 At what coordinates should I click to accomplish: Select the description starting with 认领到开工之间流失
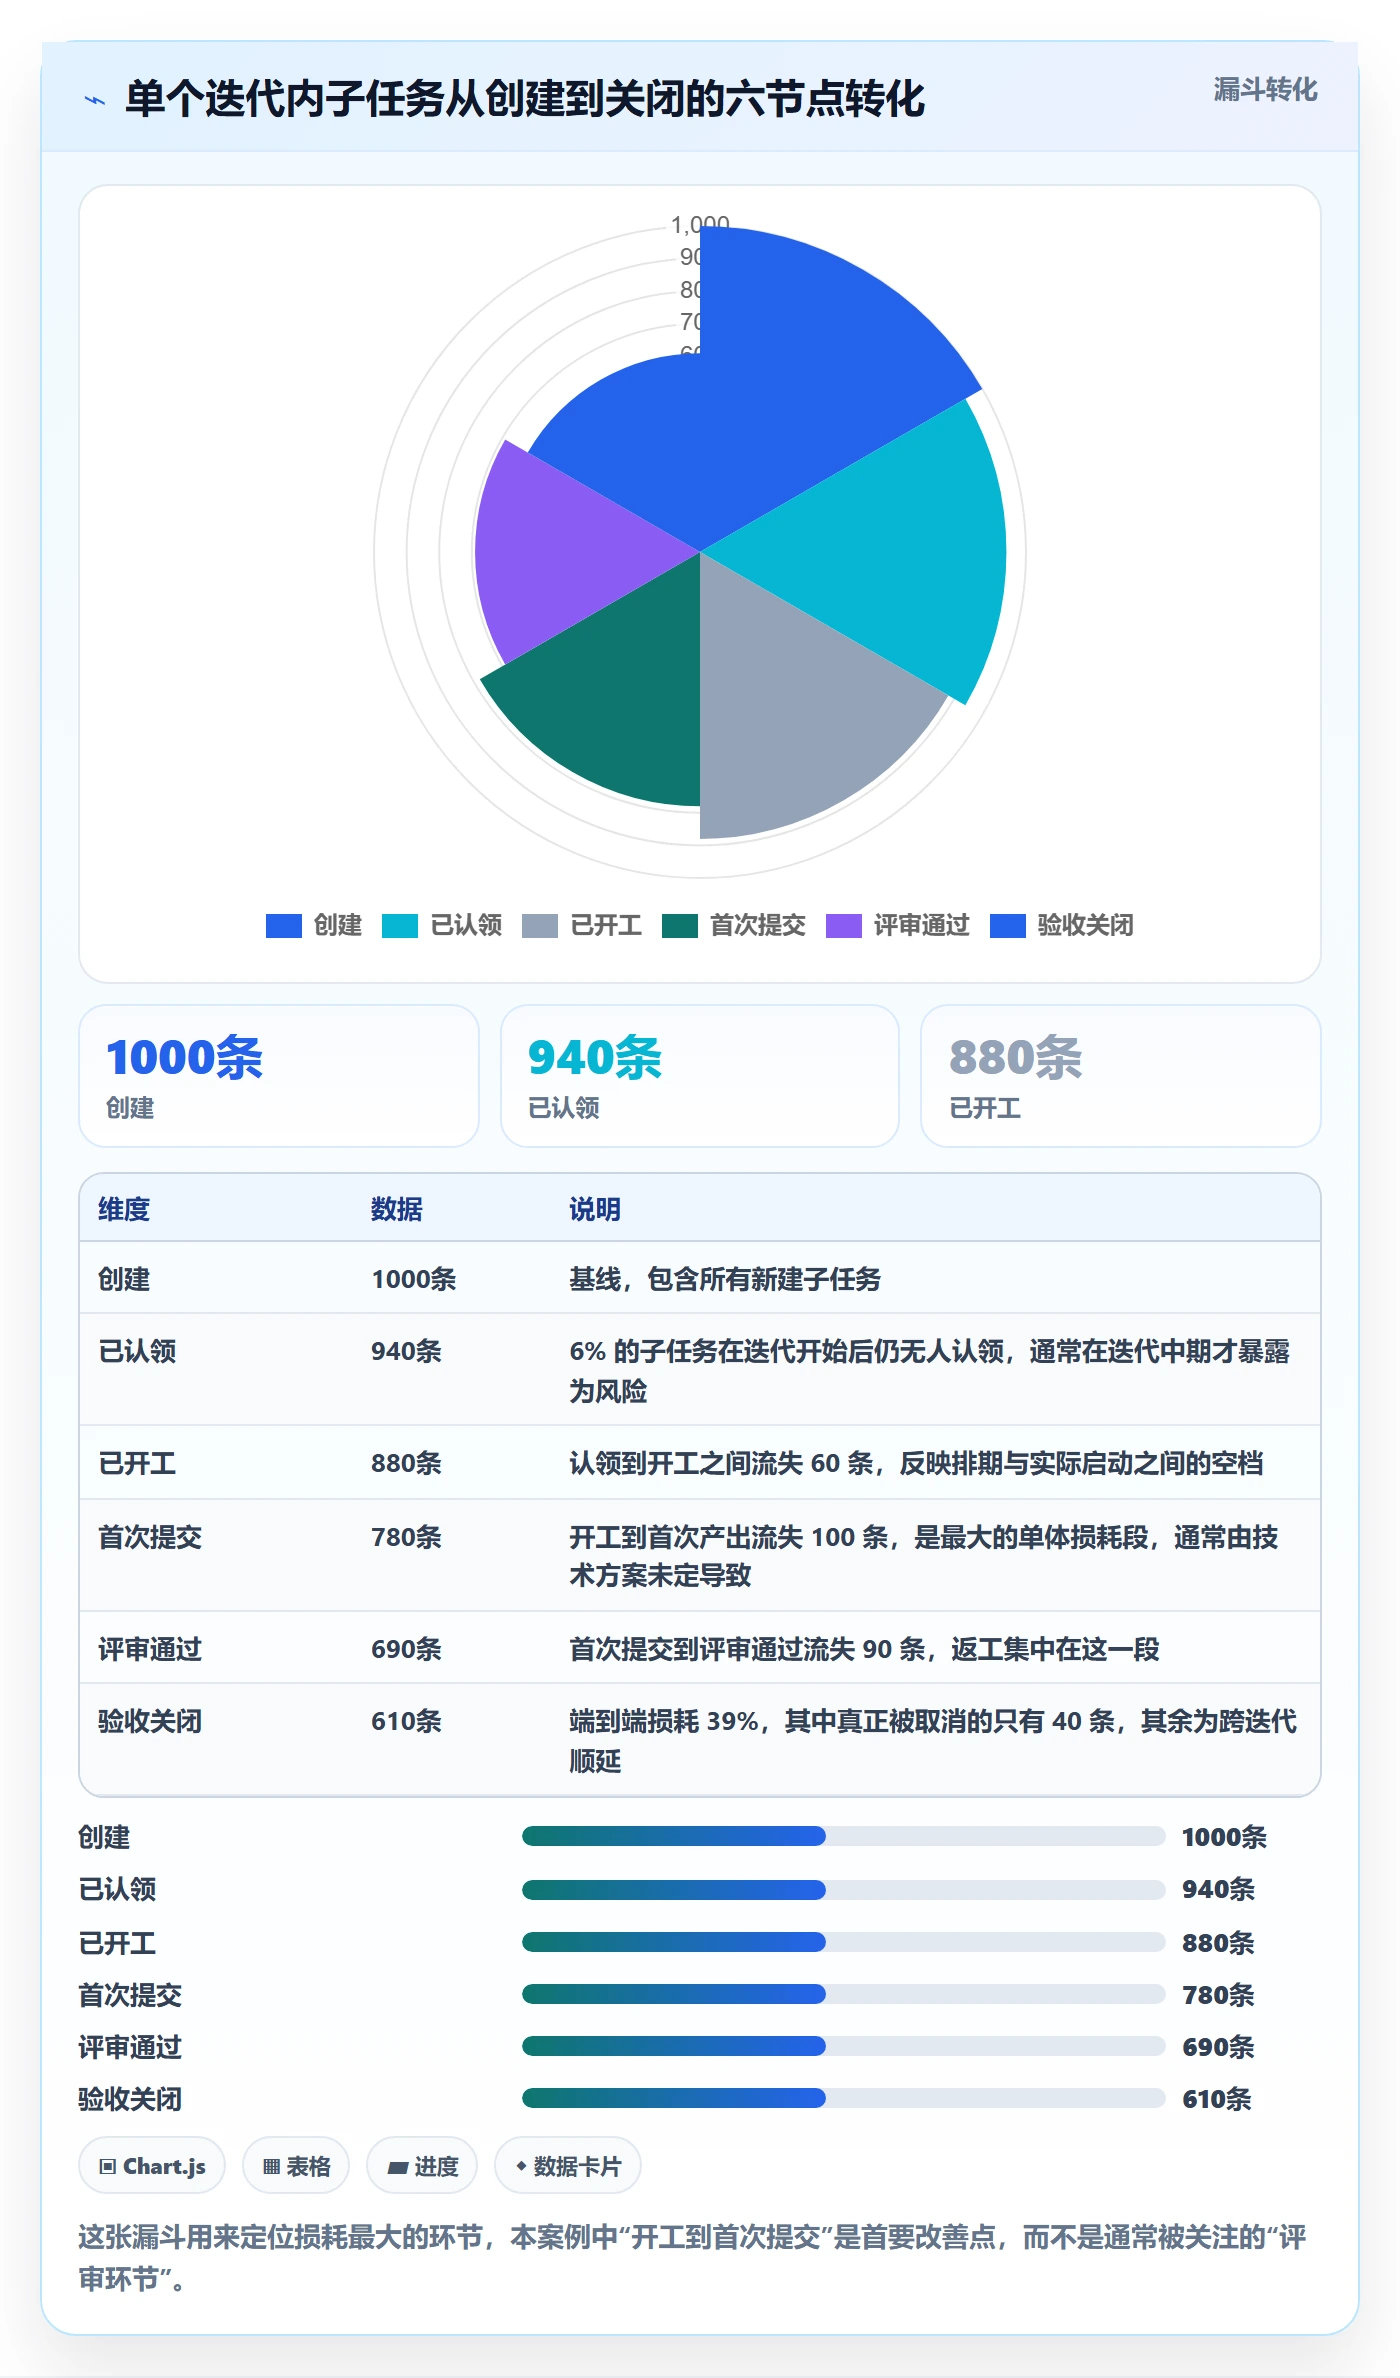pyautogui.click(x=916, y=1463)
